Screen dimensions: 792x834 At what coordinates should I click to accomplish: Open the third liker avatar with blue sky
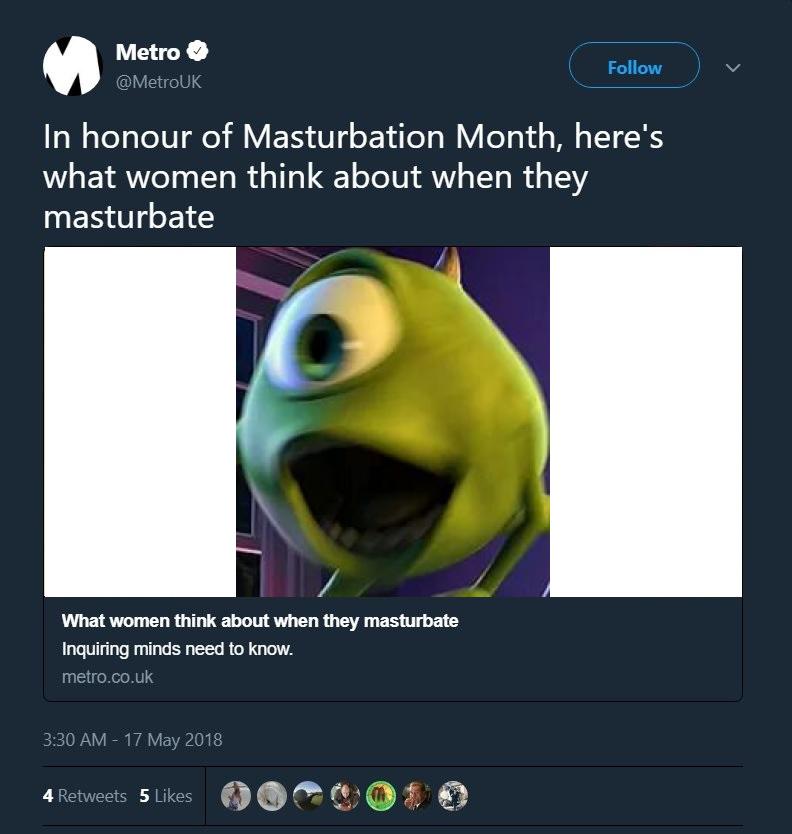pos(308,796)
